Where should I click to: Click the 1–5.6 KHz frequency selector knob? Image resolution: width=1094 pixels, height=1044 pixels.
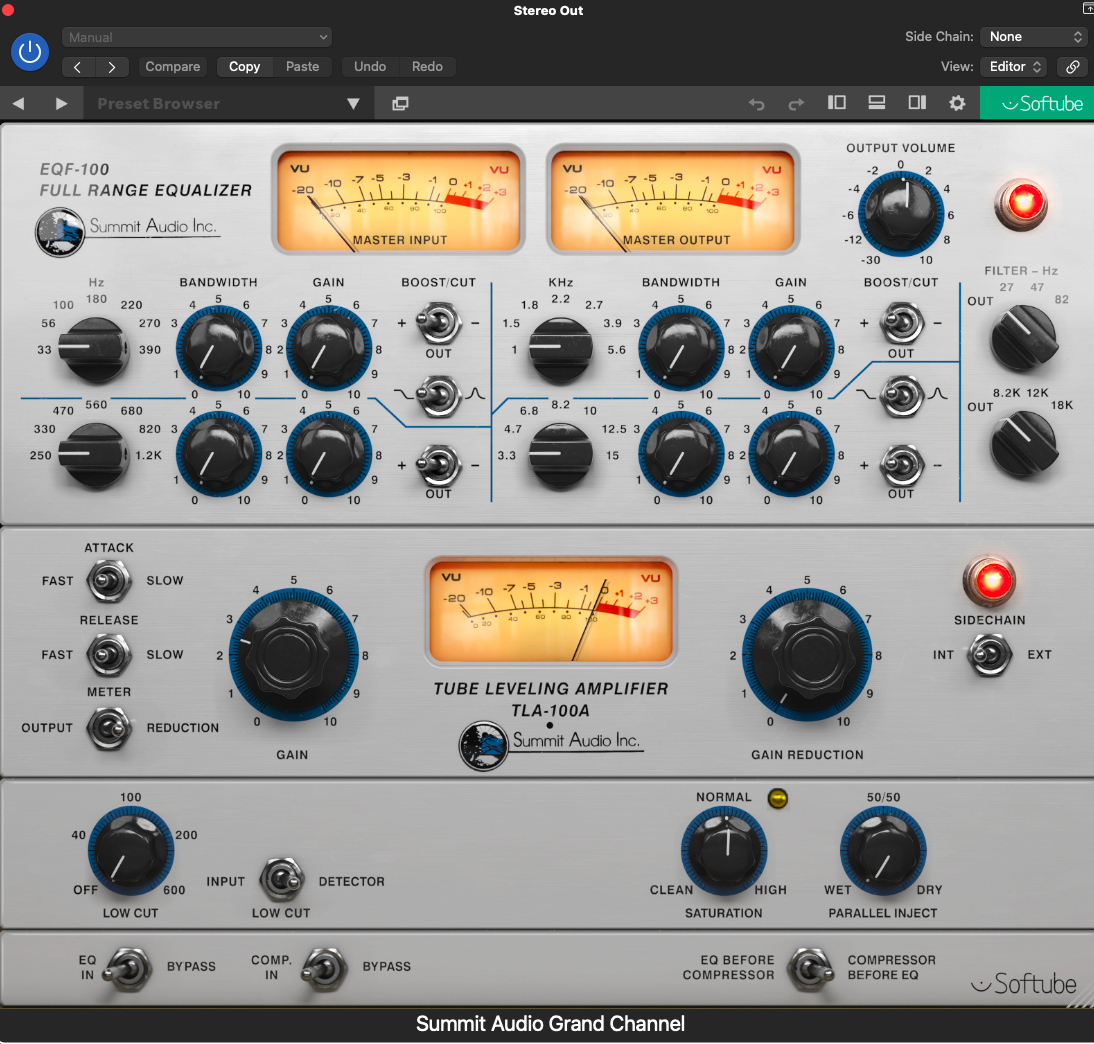point(560,348)
